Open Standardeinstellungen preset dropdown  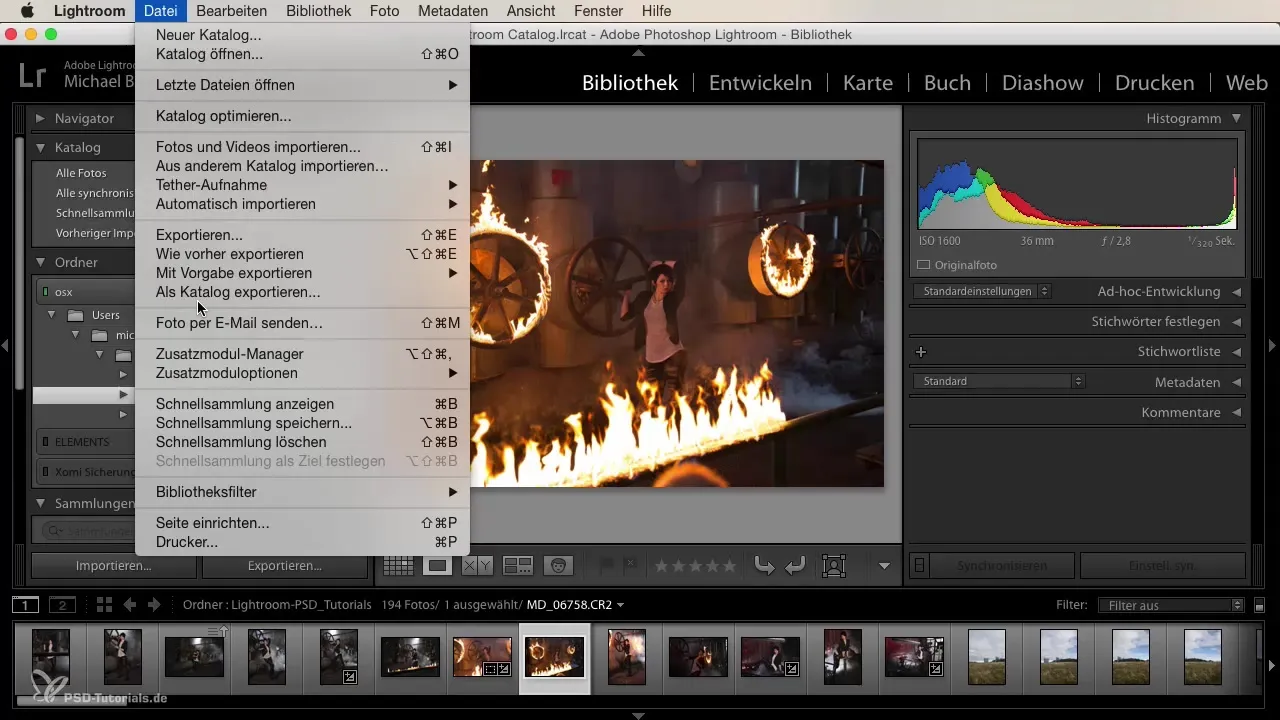point(982,292)
